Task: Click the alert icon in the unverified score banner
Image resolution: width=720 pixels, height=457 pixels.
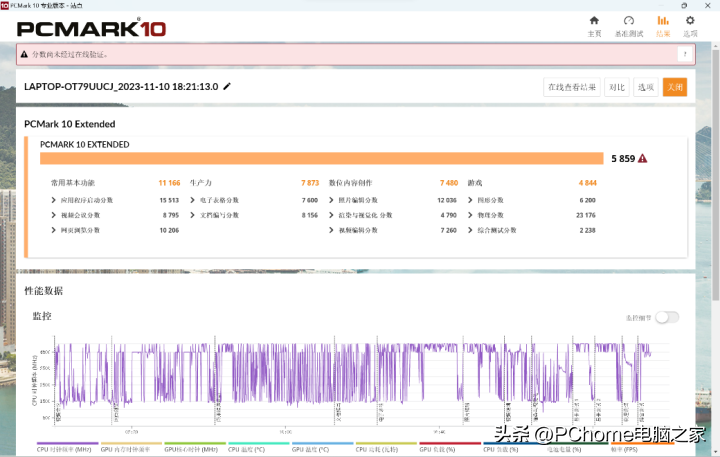Action: coord(25,54)
